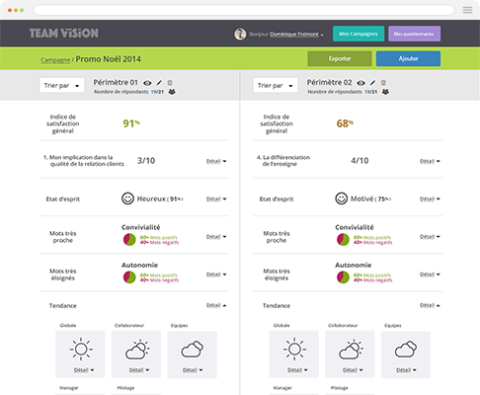The width and height of the screenshot is (480, 395).
Task: Click the user avatar next to Bonjour
Action: click(240, 34)
